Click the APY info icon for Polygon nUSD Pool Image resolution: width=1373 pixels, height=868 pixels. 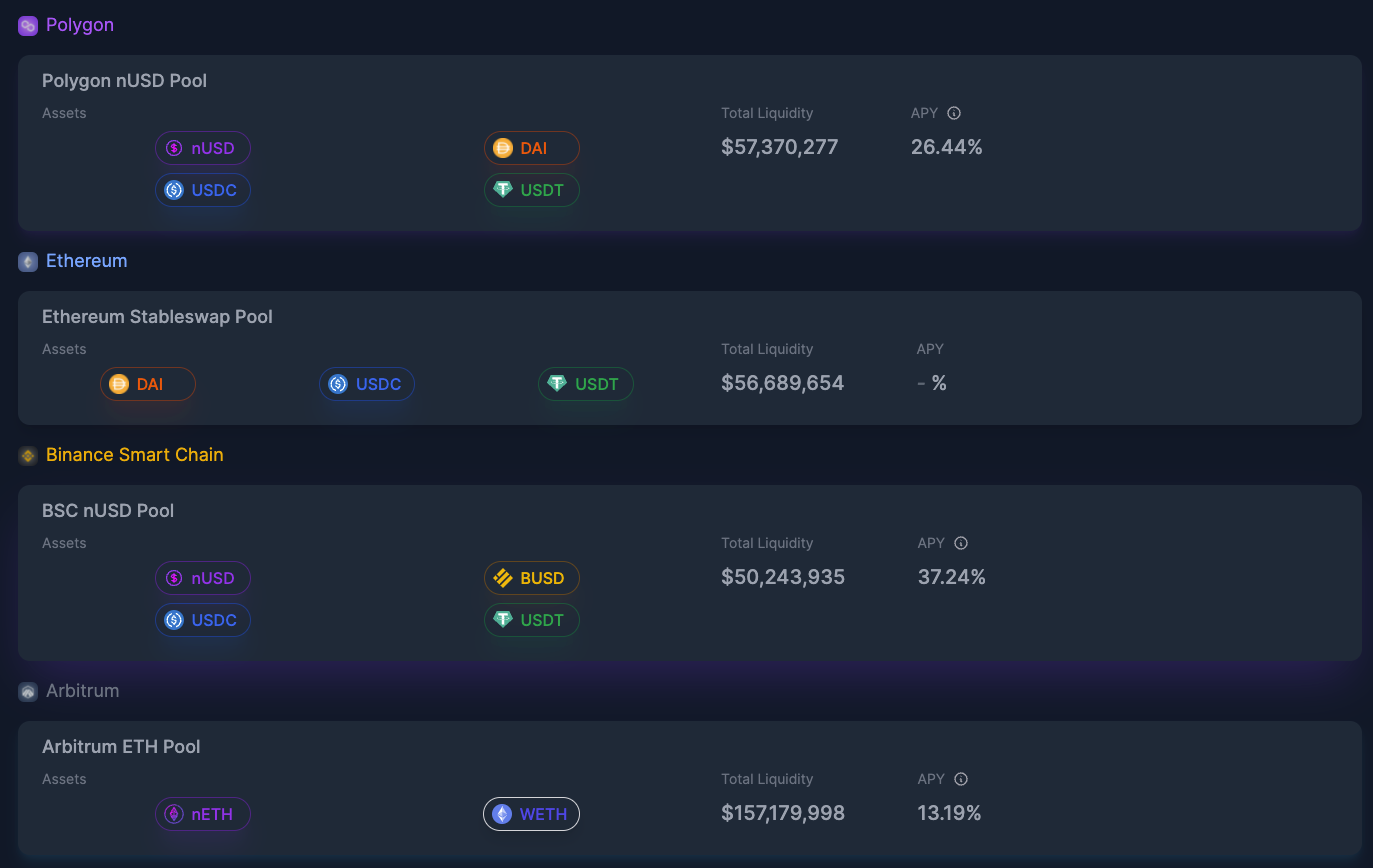pyautogui.click(x=953, y=112)
